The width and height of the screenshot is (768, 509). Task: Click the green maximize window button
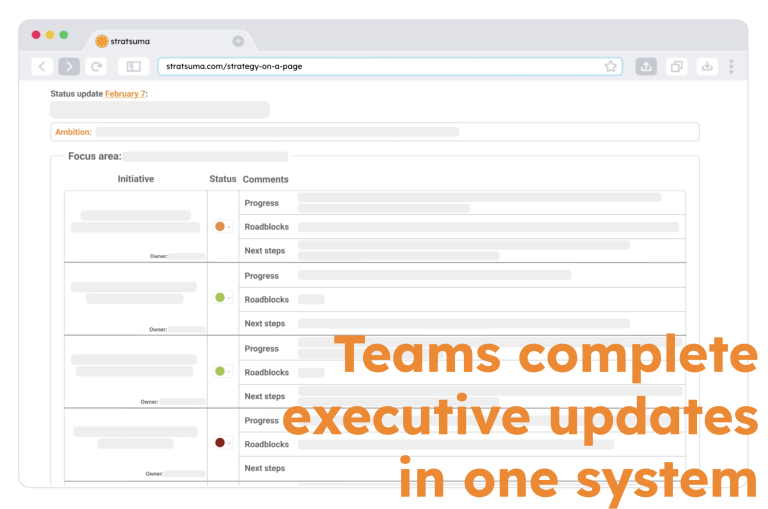click(64, 34)
